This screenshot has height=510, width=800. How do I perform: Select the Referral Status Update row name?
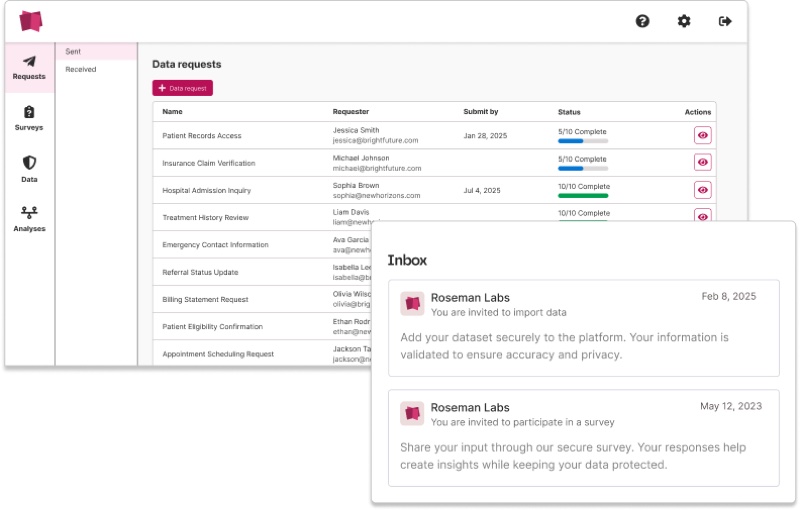[200, 272]
